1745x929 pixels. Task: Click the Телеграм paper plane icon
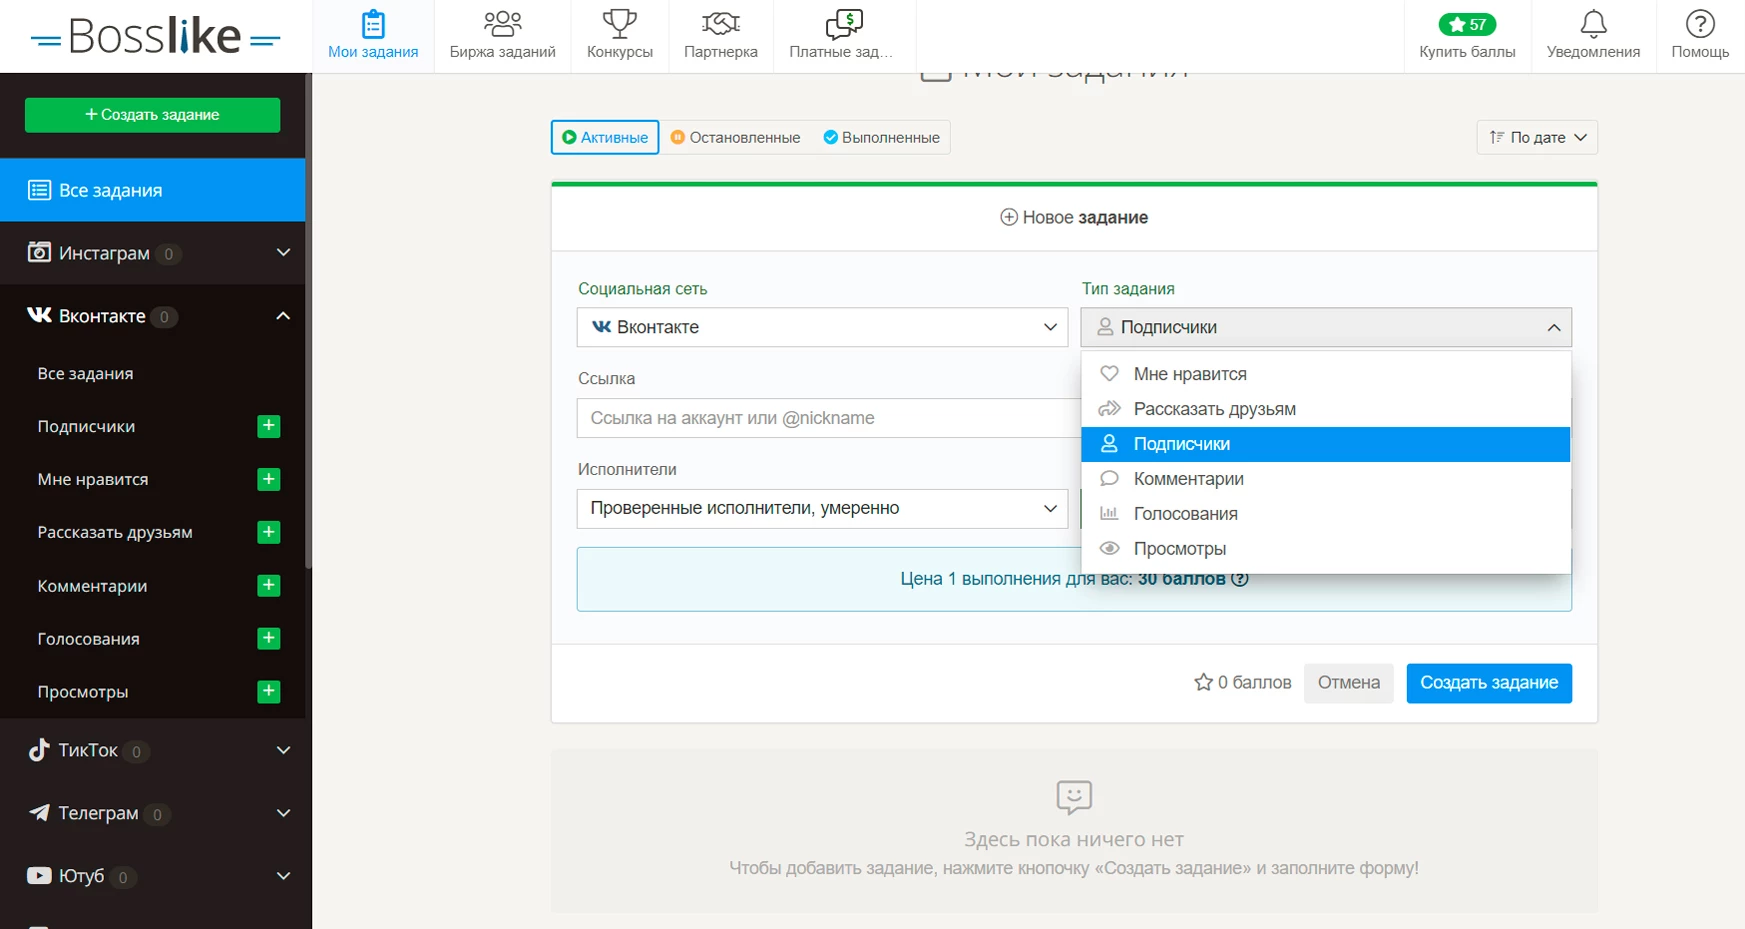coord(39,813)
